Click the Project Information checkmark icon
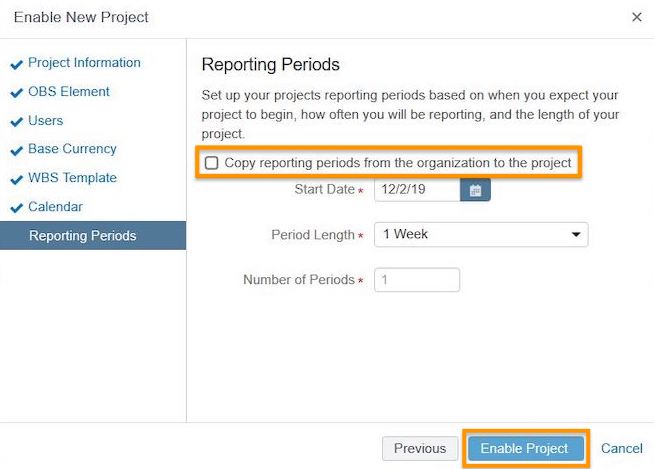Viewport: 654px width, 469px height. pos(16,65)
